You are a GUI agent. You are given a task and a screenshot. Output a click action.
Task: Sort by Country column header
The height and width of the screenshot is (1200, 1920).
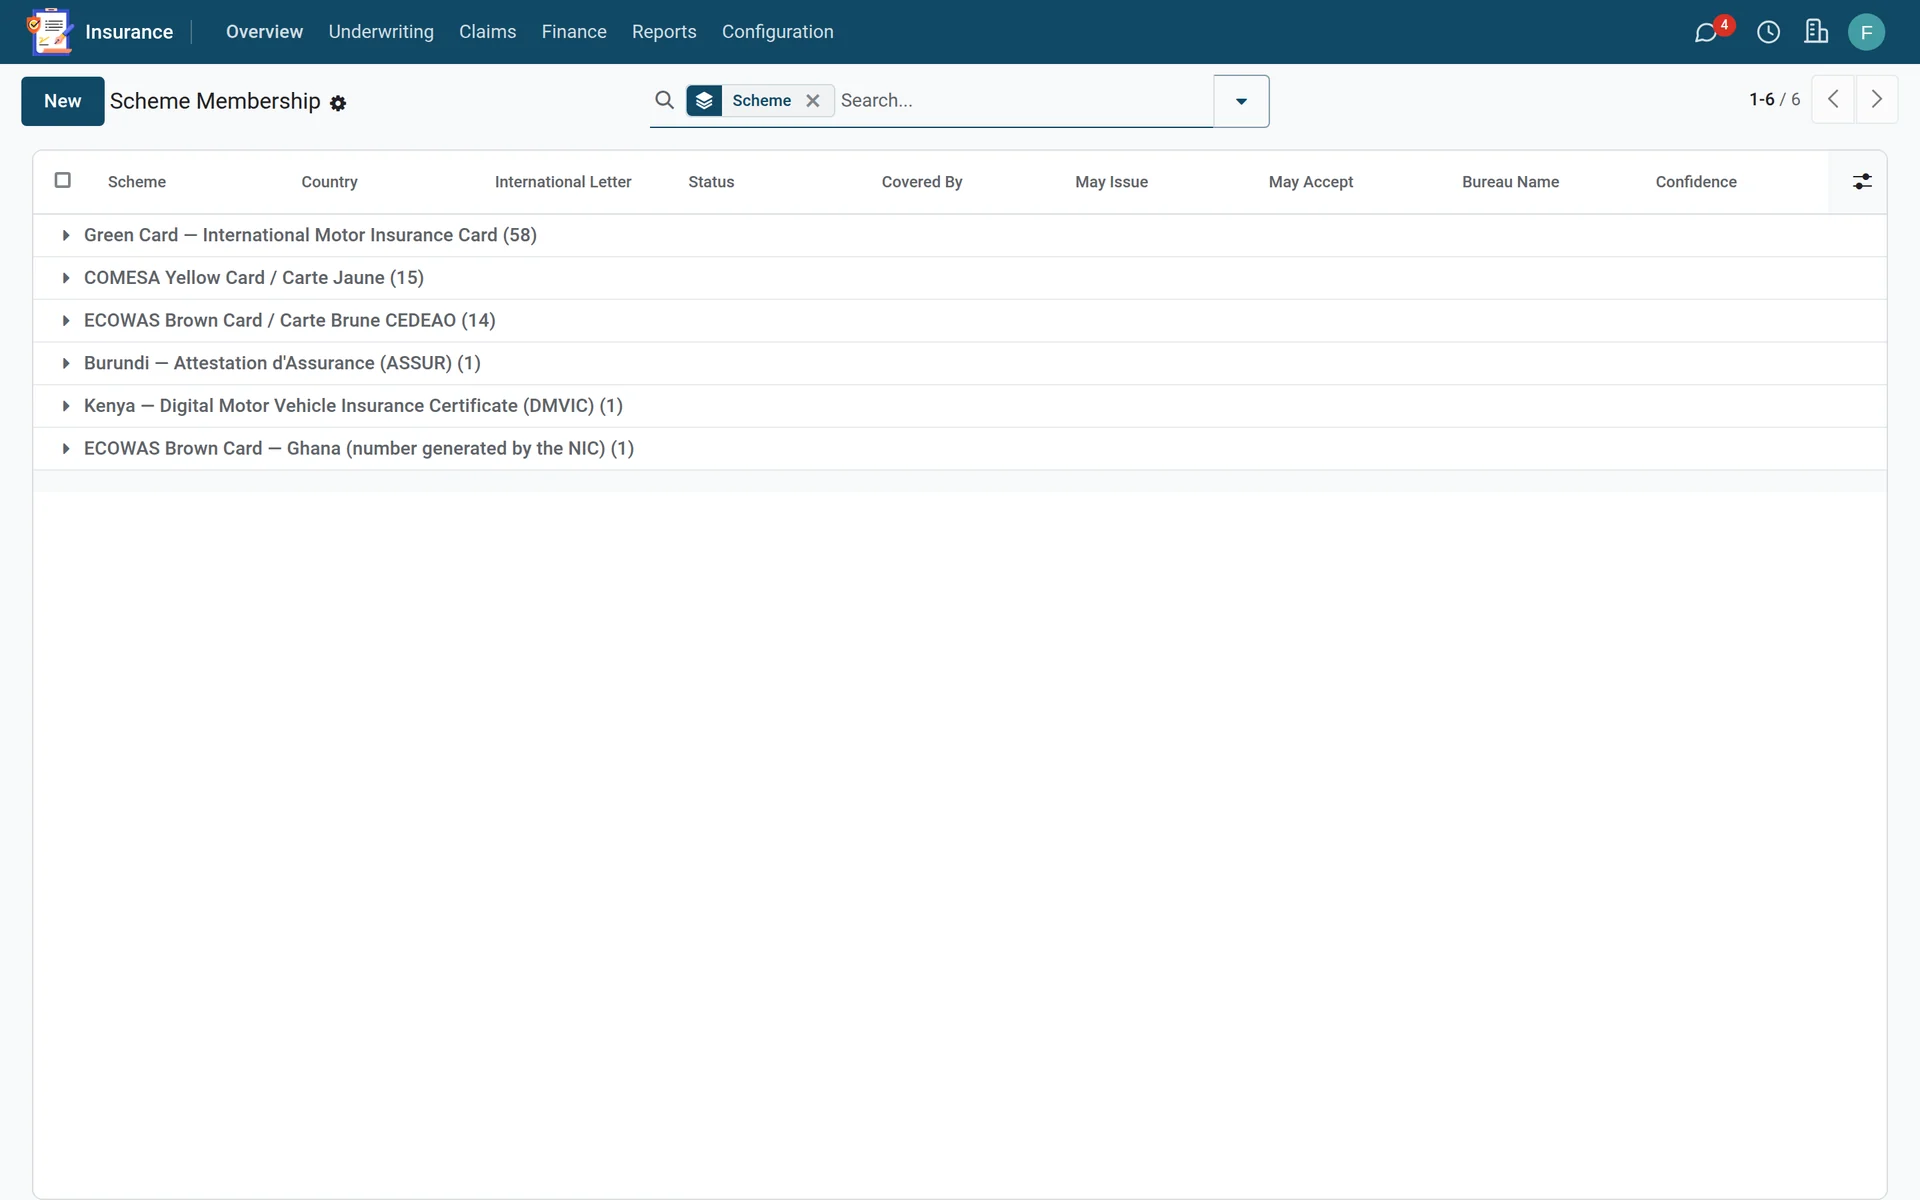(329, 182)
